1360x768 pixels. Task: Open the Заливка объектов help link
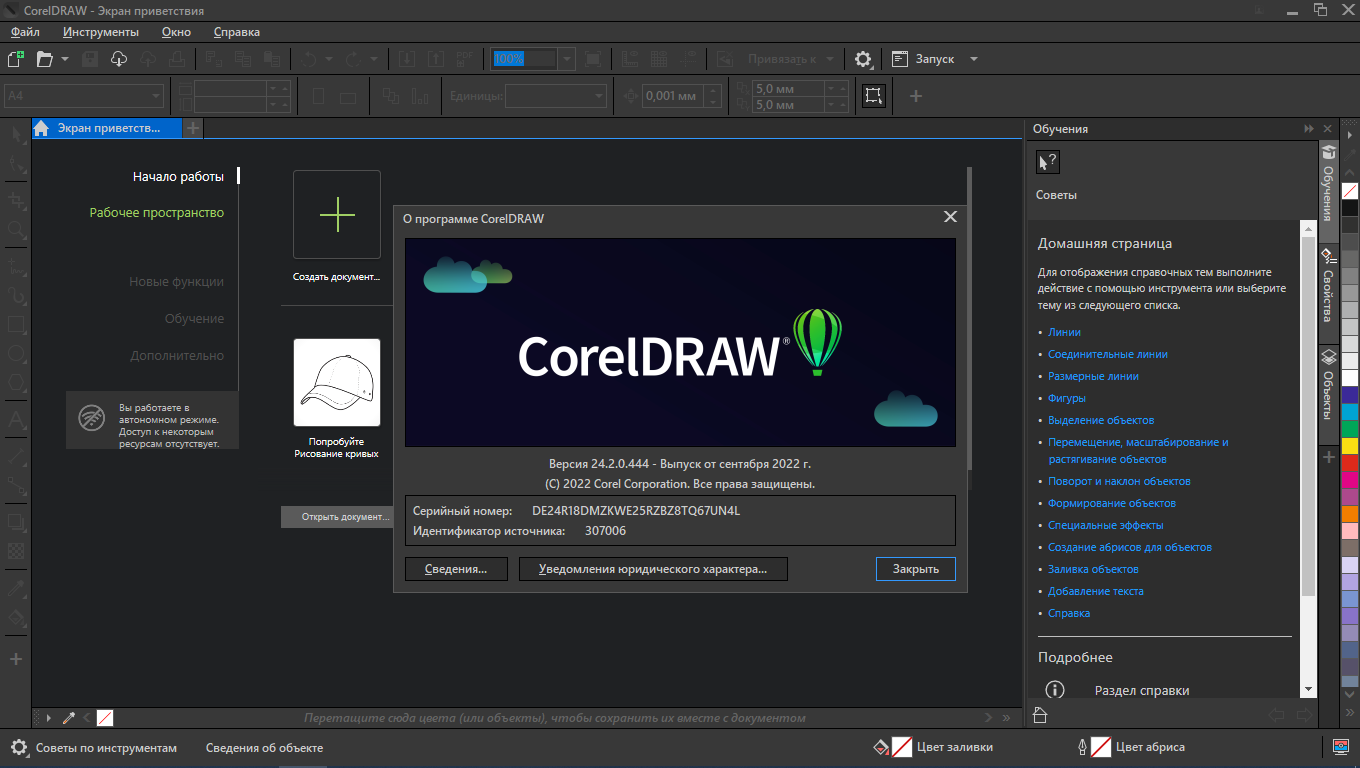pos(1093,569)
